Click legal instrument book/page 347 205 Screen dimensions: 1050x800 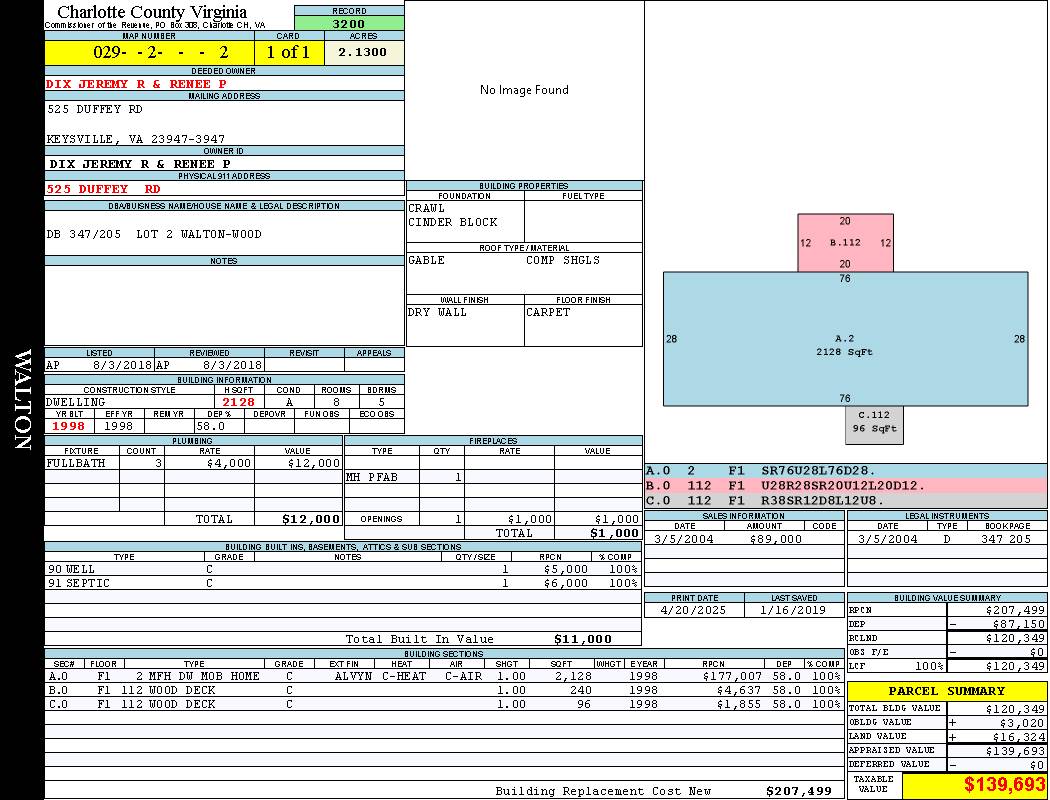pos(1005,539)
